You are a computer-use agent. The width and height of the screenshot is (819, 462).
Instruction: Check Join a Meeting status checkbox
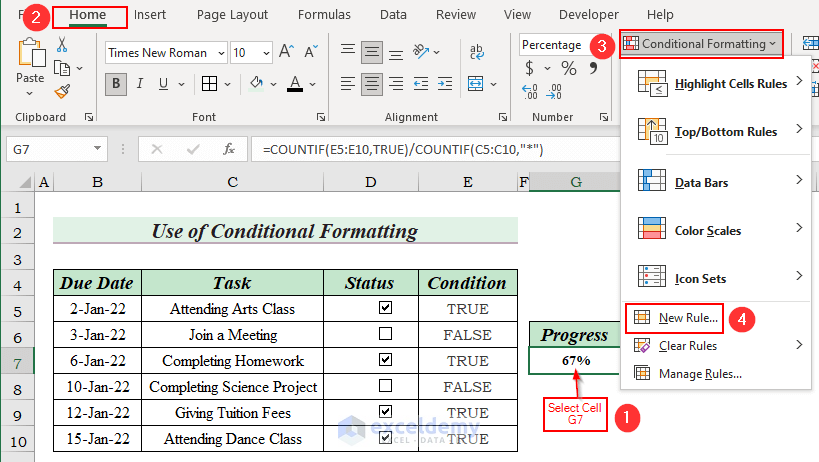point(385,334)
